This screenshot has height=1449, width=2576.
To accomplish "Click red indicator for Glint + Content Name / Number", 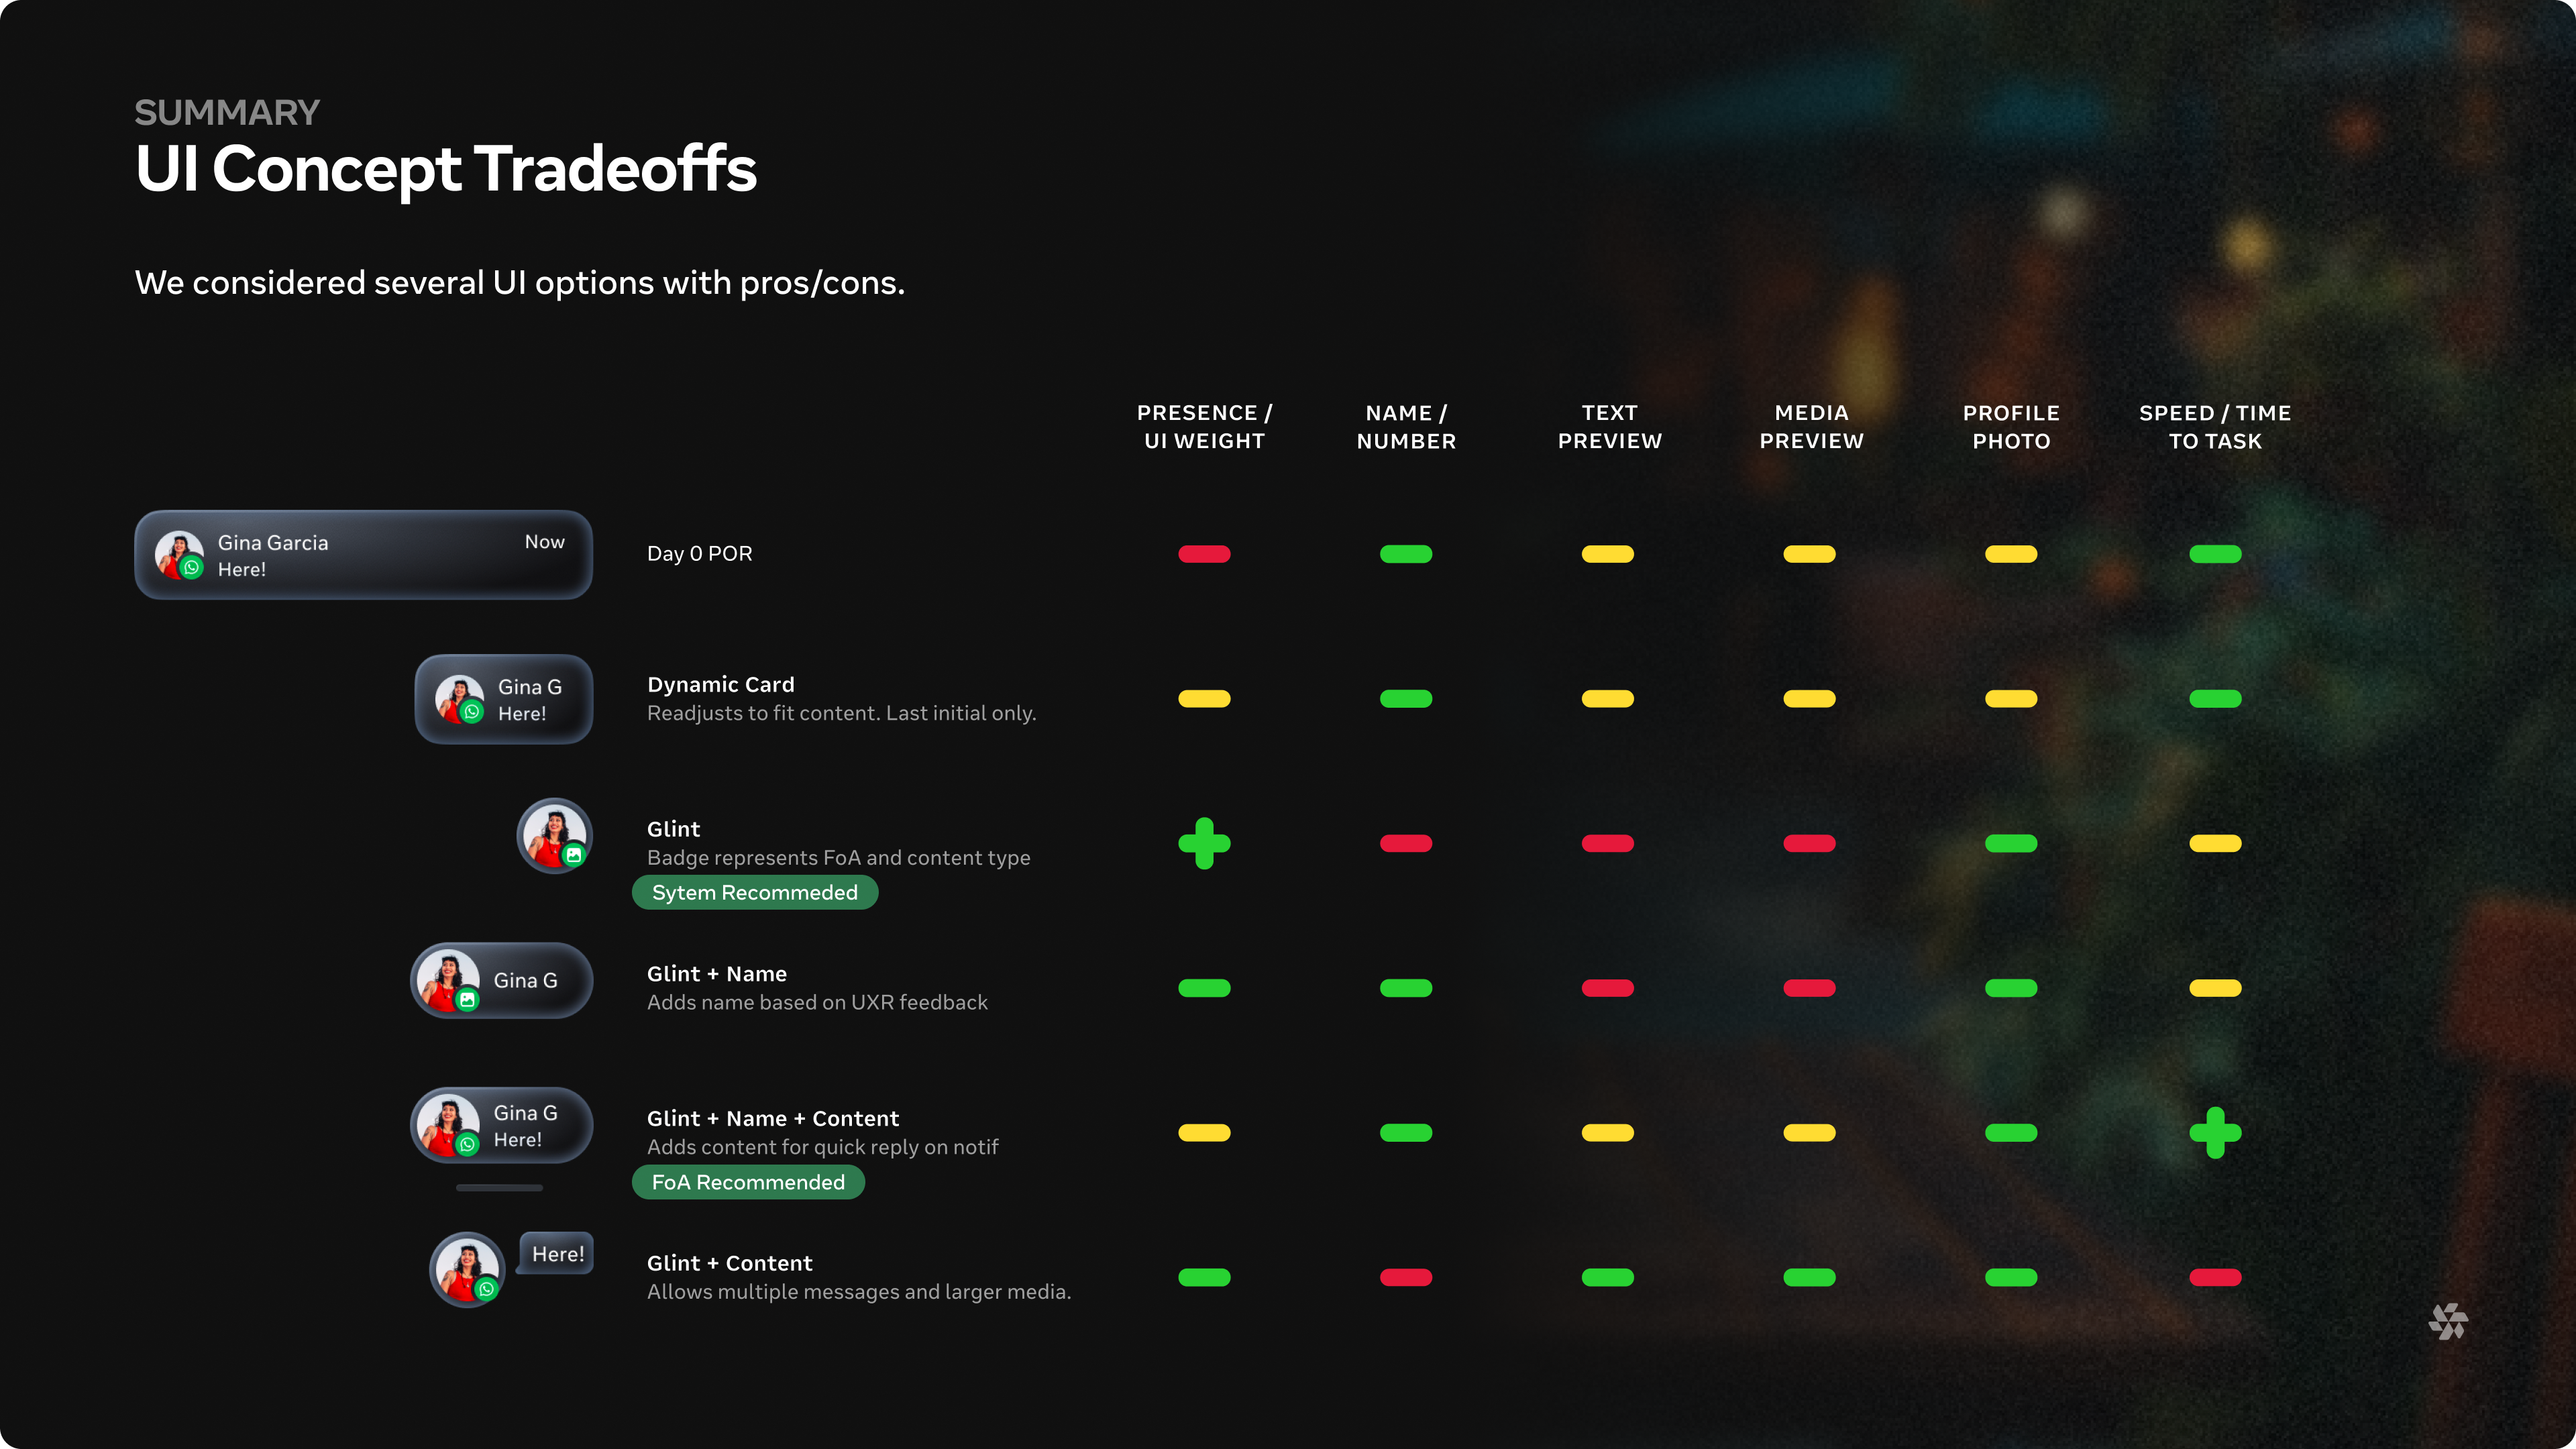I will tap(1406, 1277).
